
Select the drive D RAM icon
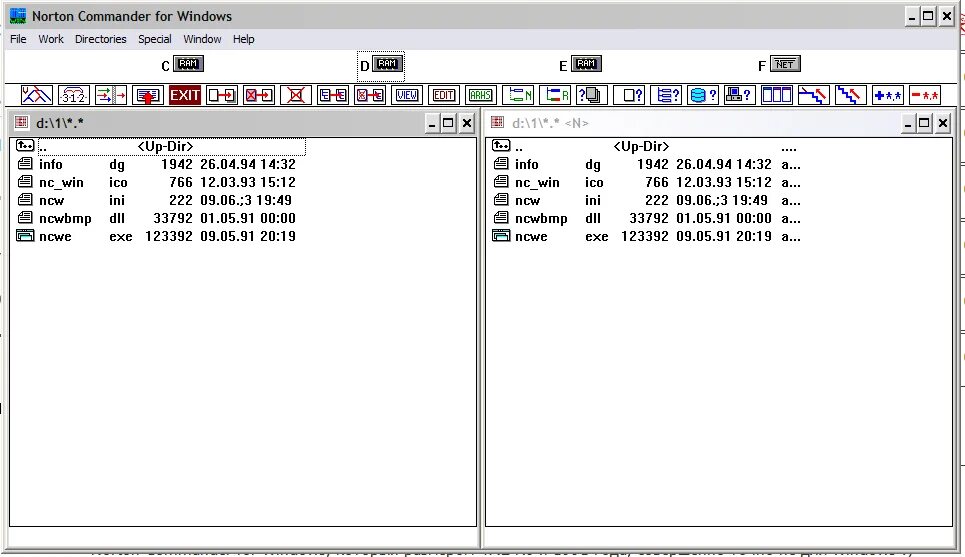pyautogui.click(x=387, y=64)
